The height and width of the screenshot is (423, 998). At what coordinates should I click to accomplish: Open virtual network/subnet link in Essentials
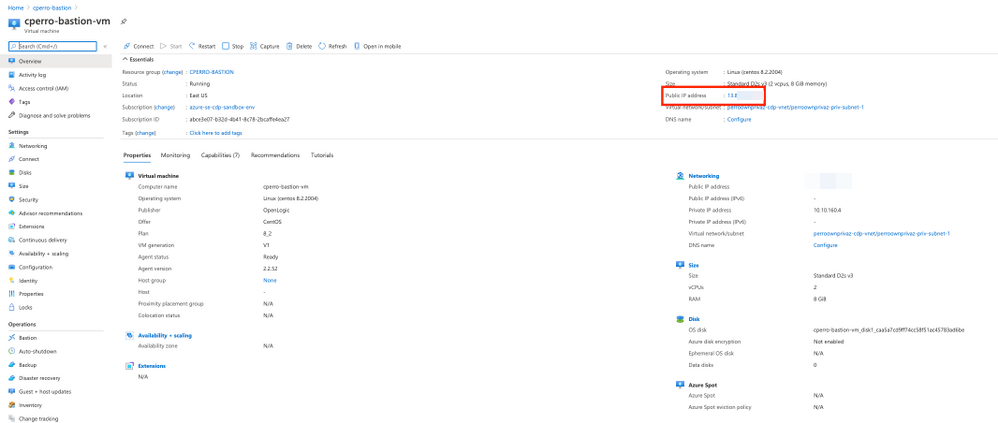(x=796, y=107)
